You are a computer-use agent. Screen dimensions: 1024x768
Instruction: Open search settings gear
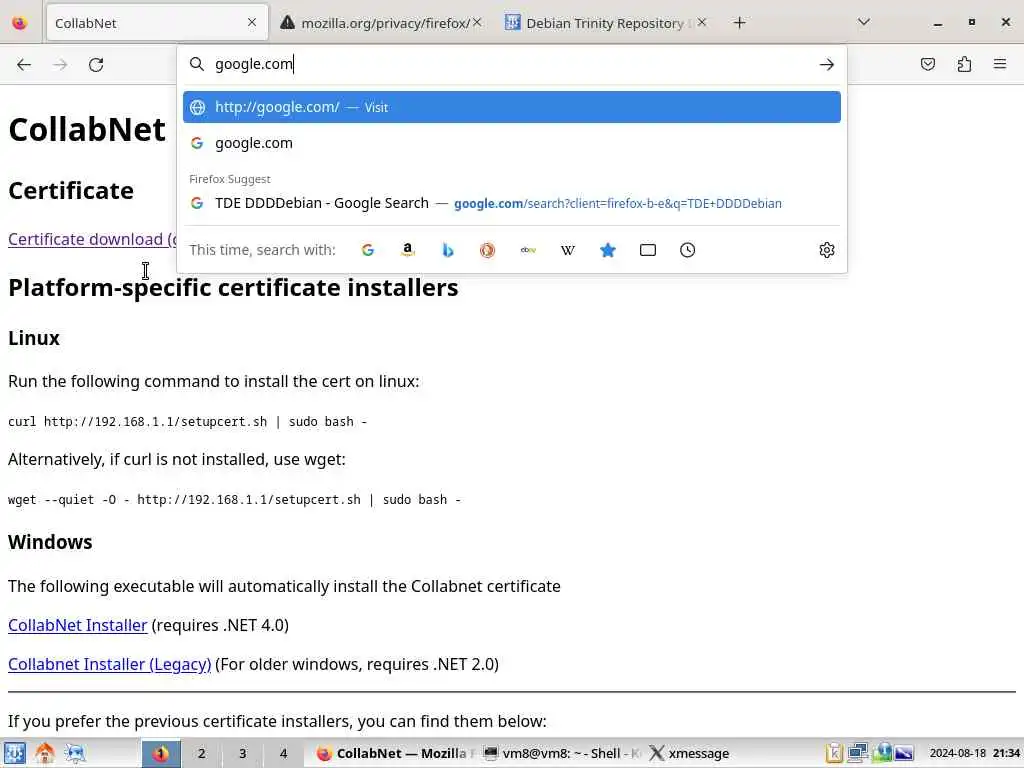827,250
